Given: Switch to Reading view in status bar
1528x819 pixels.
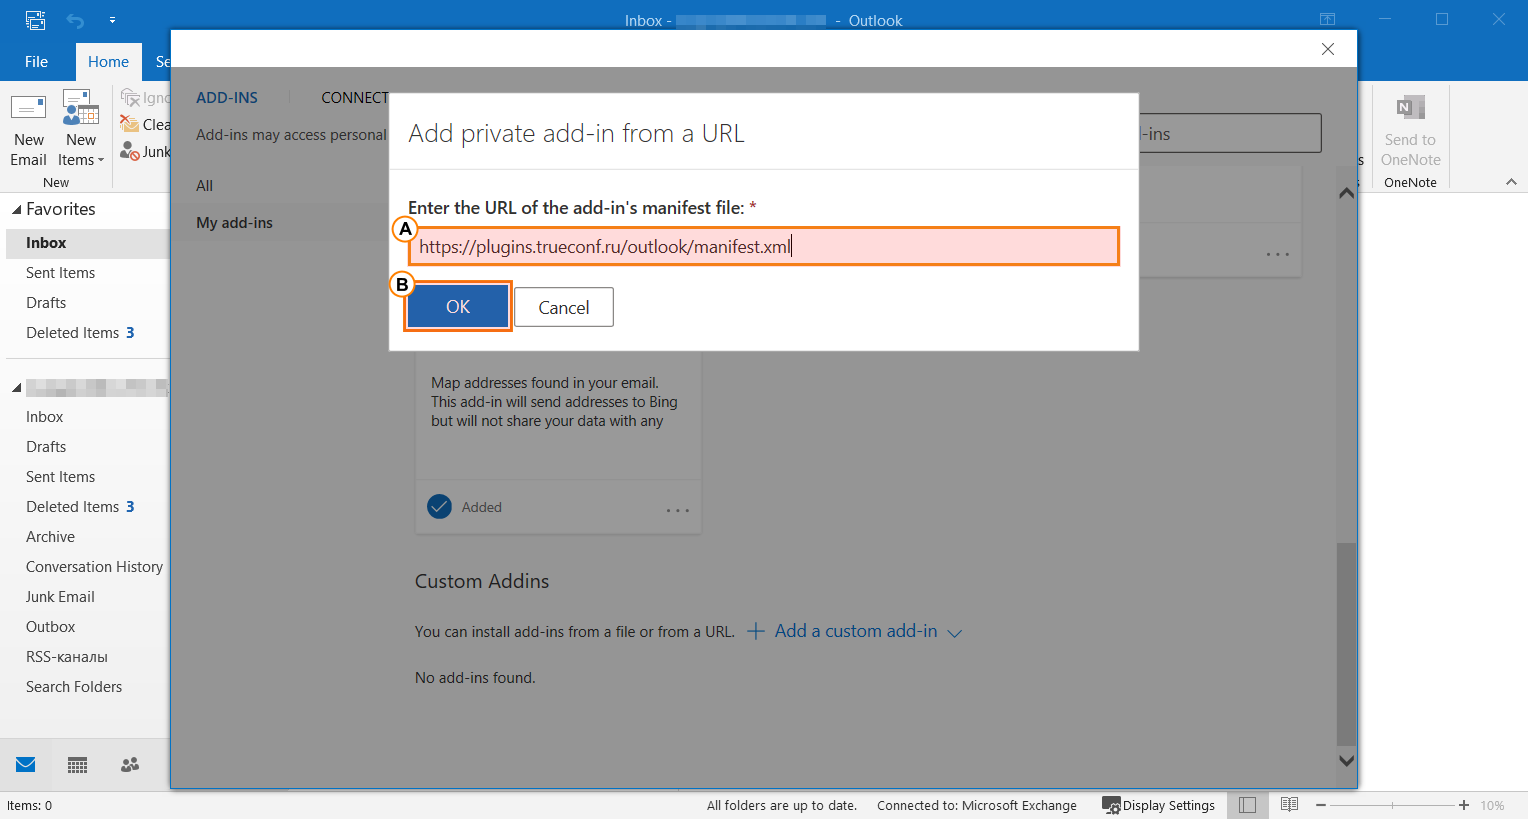Looking at the screenshot, I should [x=1289, y=805].
